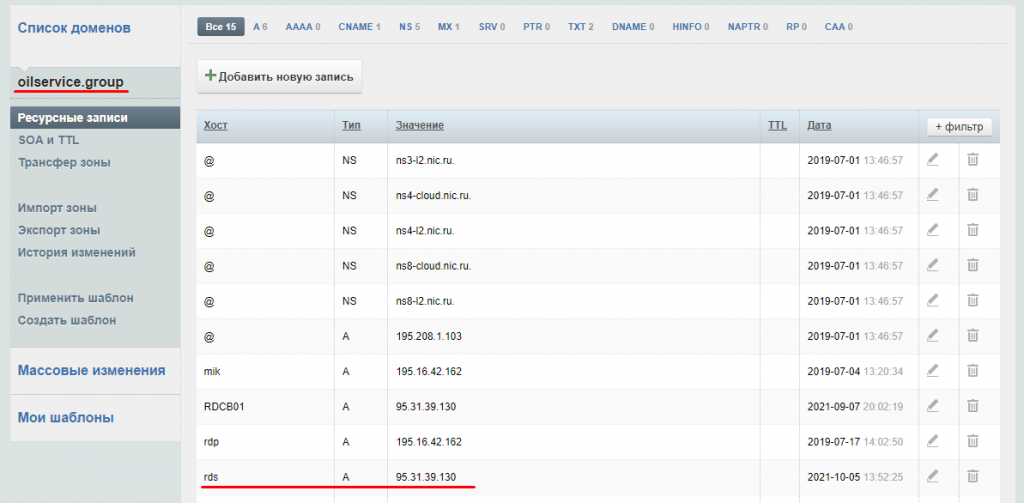Select rds record value 95.31.39.130
This screenshot has width=1024, height=503.
(426, 478)
